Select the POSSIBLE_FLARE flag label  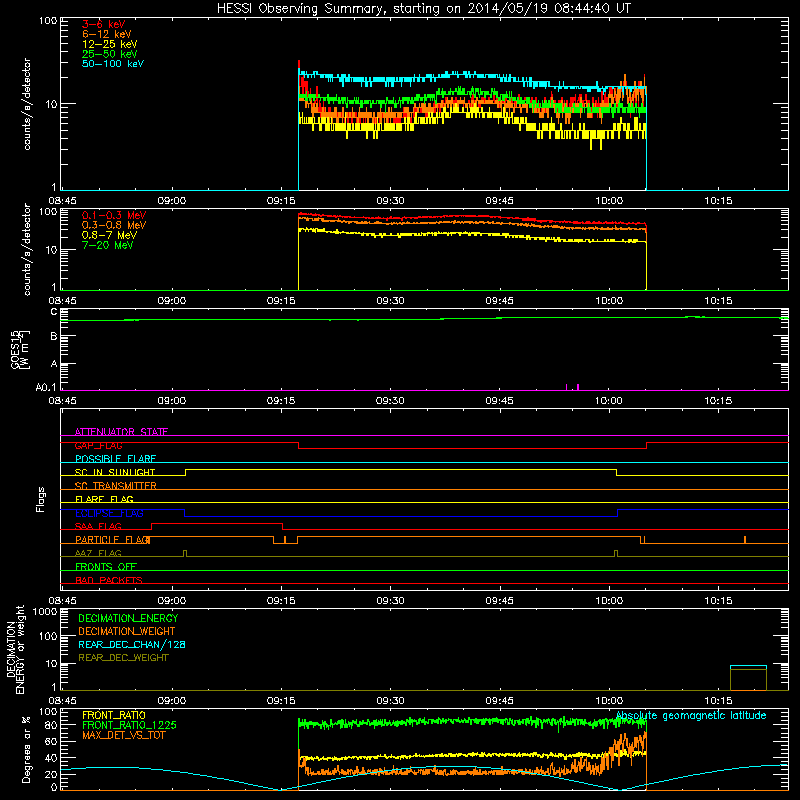[115, 459]
